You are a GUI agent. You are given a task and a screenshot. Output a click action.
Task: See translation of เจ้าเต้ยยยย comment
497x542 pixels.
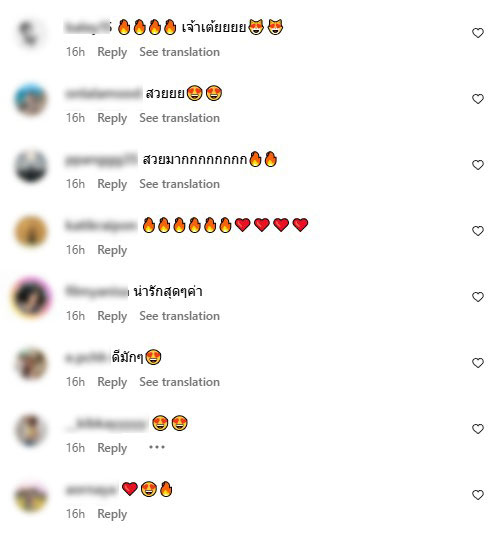tap(179, 52)
